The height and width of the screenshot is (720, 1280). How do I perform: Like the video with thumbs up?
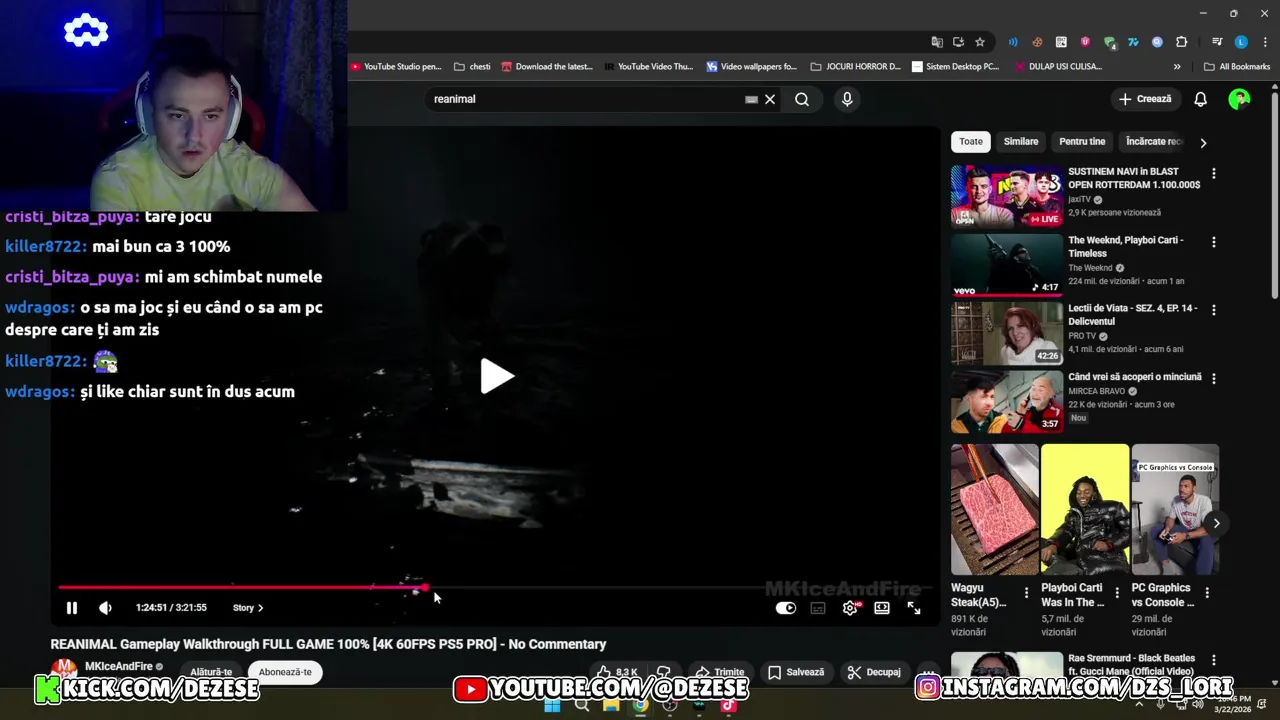[617, 672]
